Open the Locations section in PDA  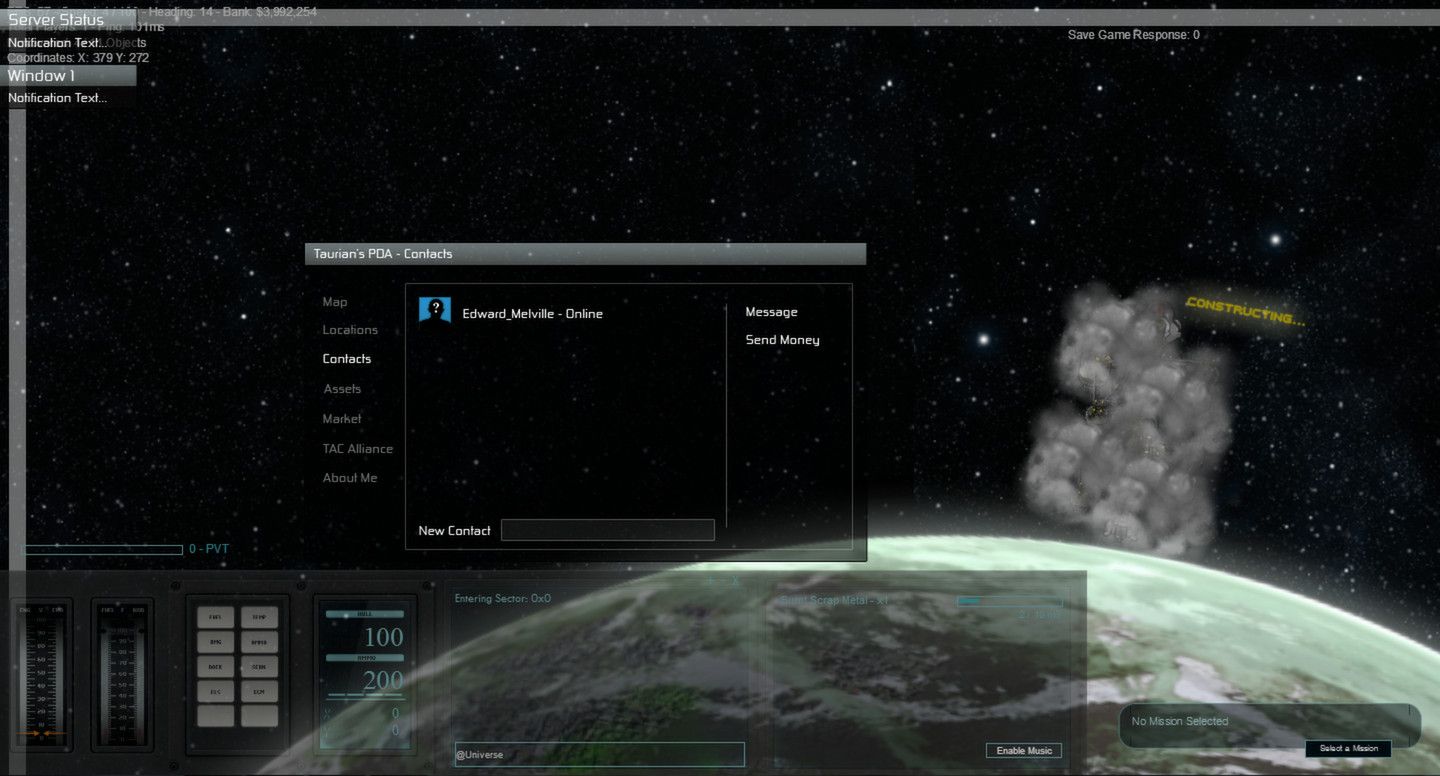pos(350,330)
